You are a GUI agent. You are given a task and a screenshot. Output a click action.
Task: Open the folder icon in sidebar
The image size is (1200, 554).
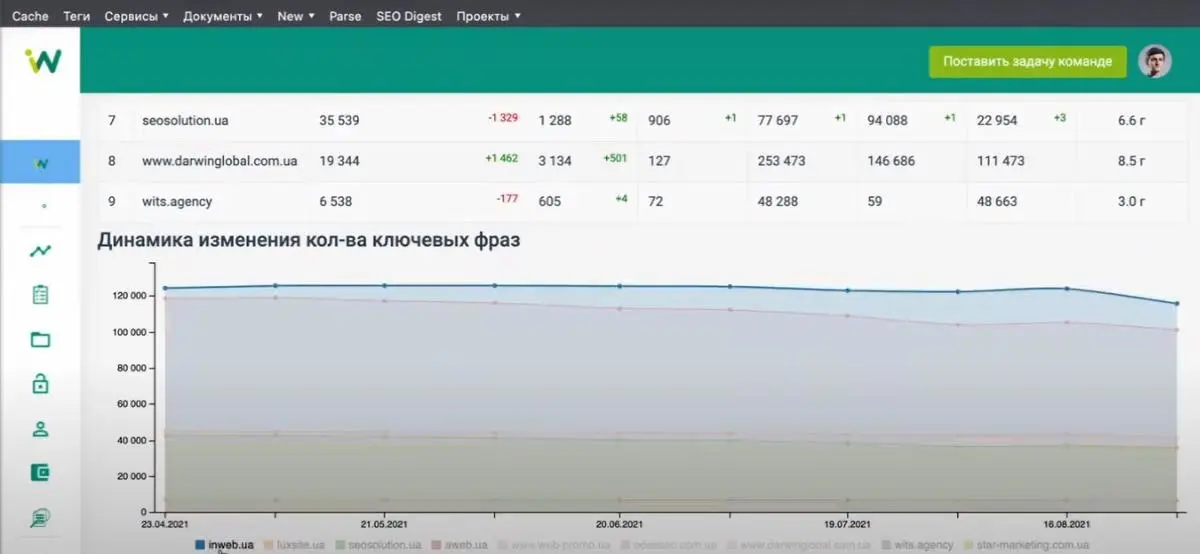pos(40,339)
